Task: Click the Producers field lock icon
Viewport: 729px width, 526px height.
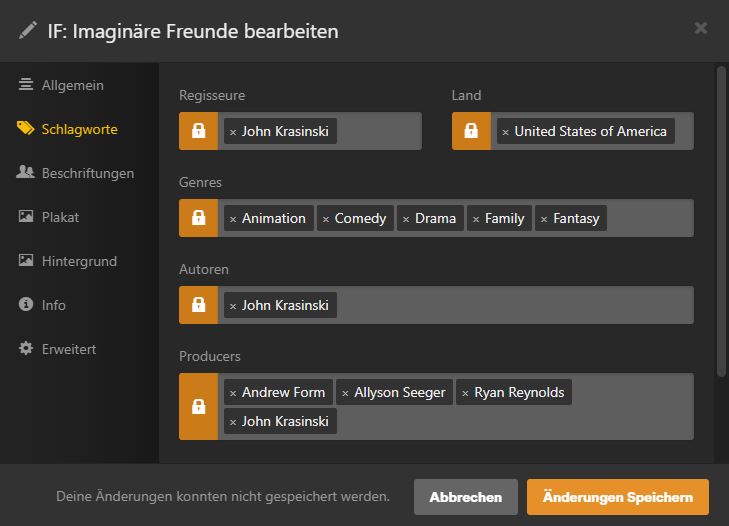Action: tap(198, 406)
